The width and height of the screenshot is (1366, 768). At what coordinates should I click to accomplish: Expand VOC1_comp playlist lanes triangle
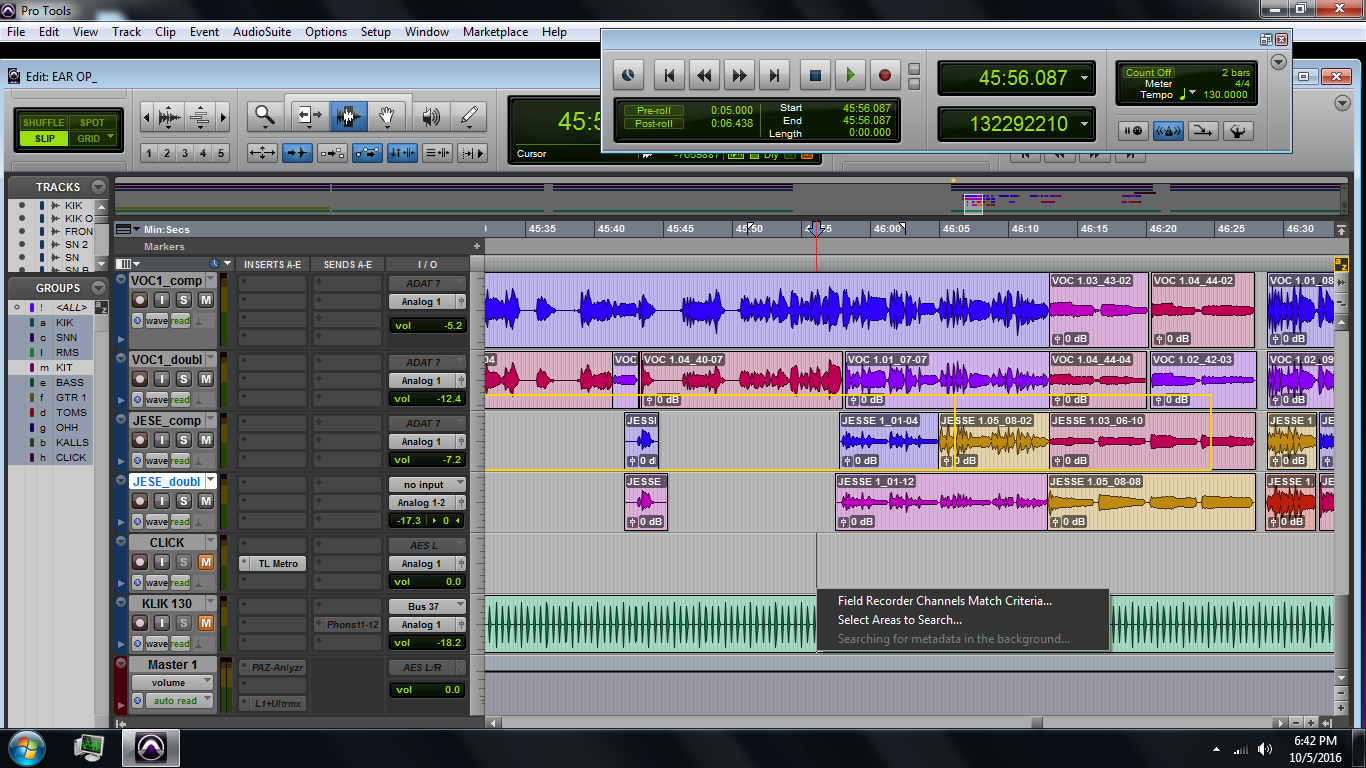coord(122,340)
